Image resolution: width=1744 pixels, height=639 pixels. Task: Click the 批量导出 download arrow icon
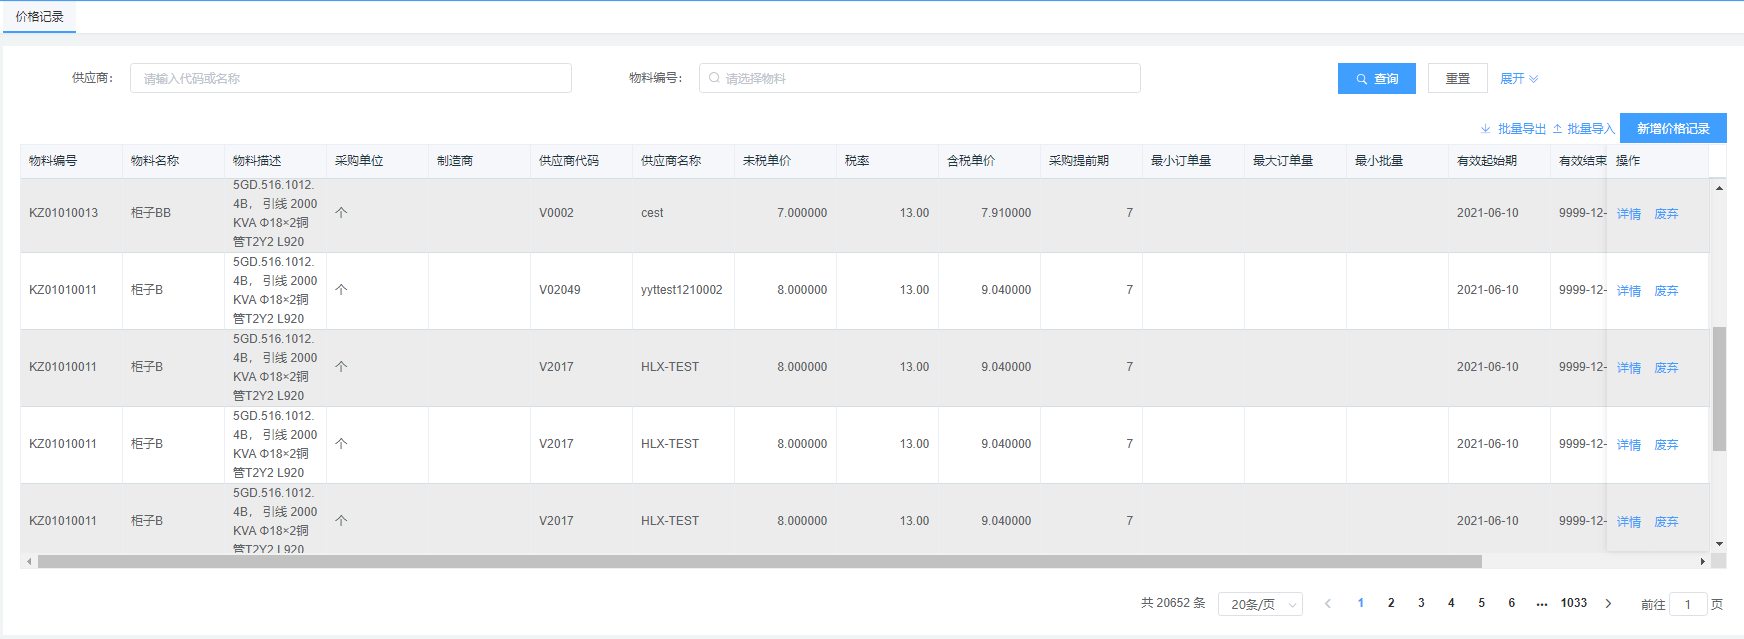pos(1485,129)
